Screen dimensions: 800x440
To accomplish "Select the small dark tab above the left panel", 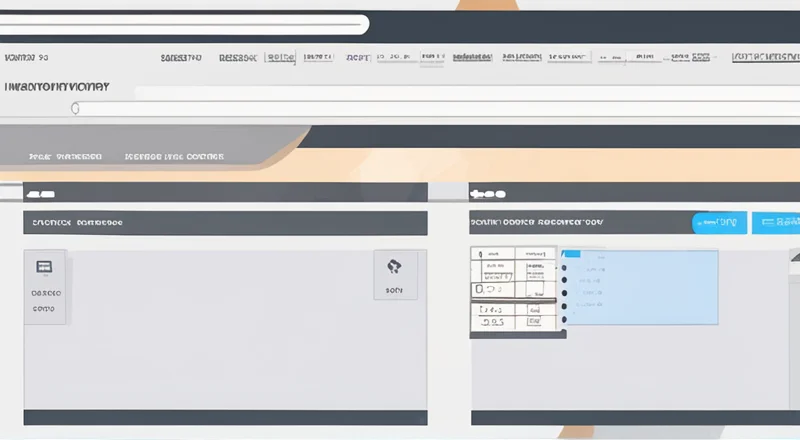I will click(x=41, y=192).
